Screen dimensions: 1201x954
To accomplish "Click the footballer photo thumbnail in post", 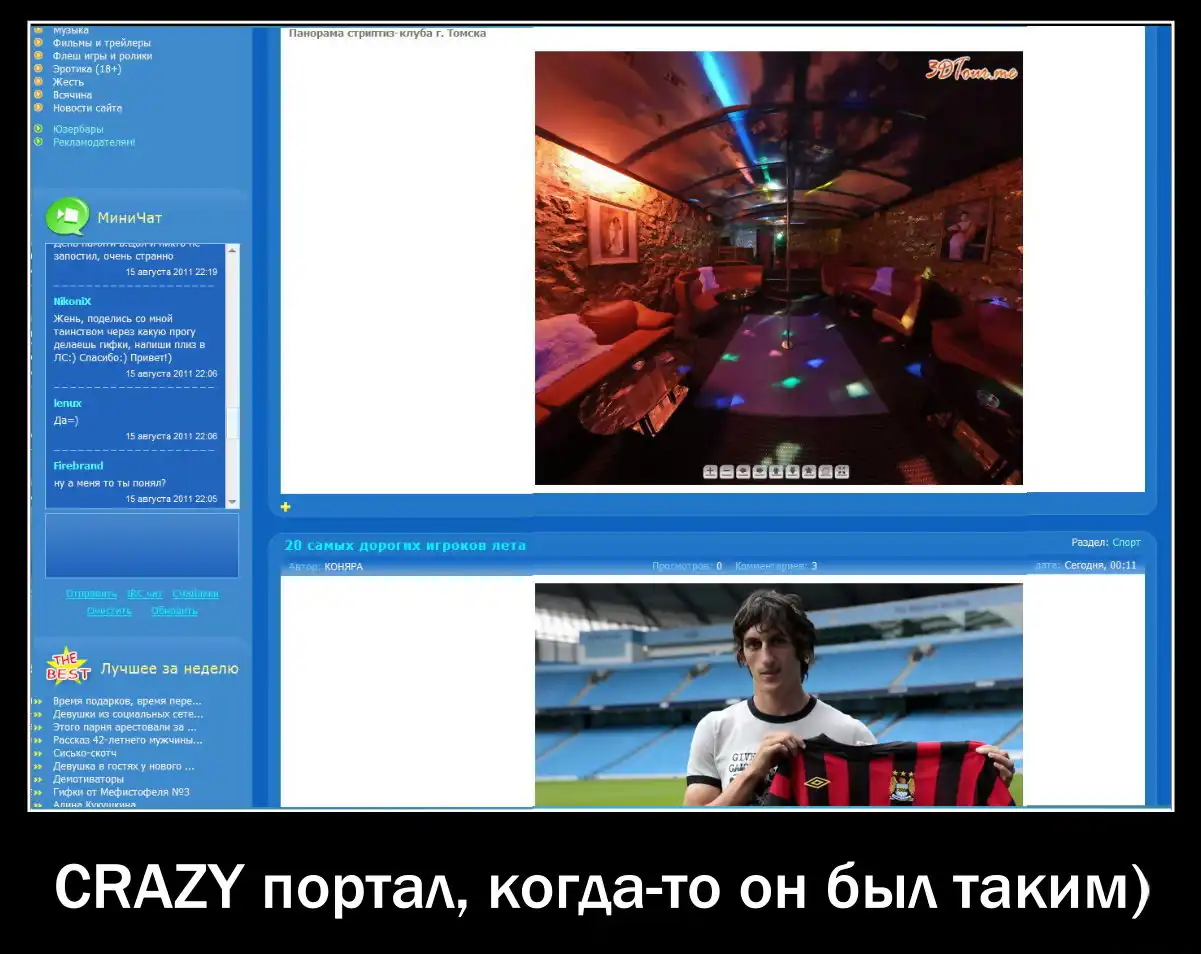I will (x=778, y=694).
